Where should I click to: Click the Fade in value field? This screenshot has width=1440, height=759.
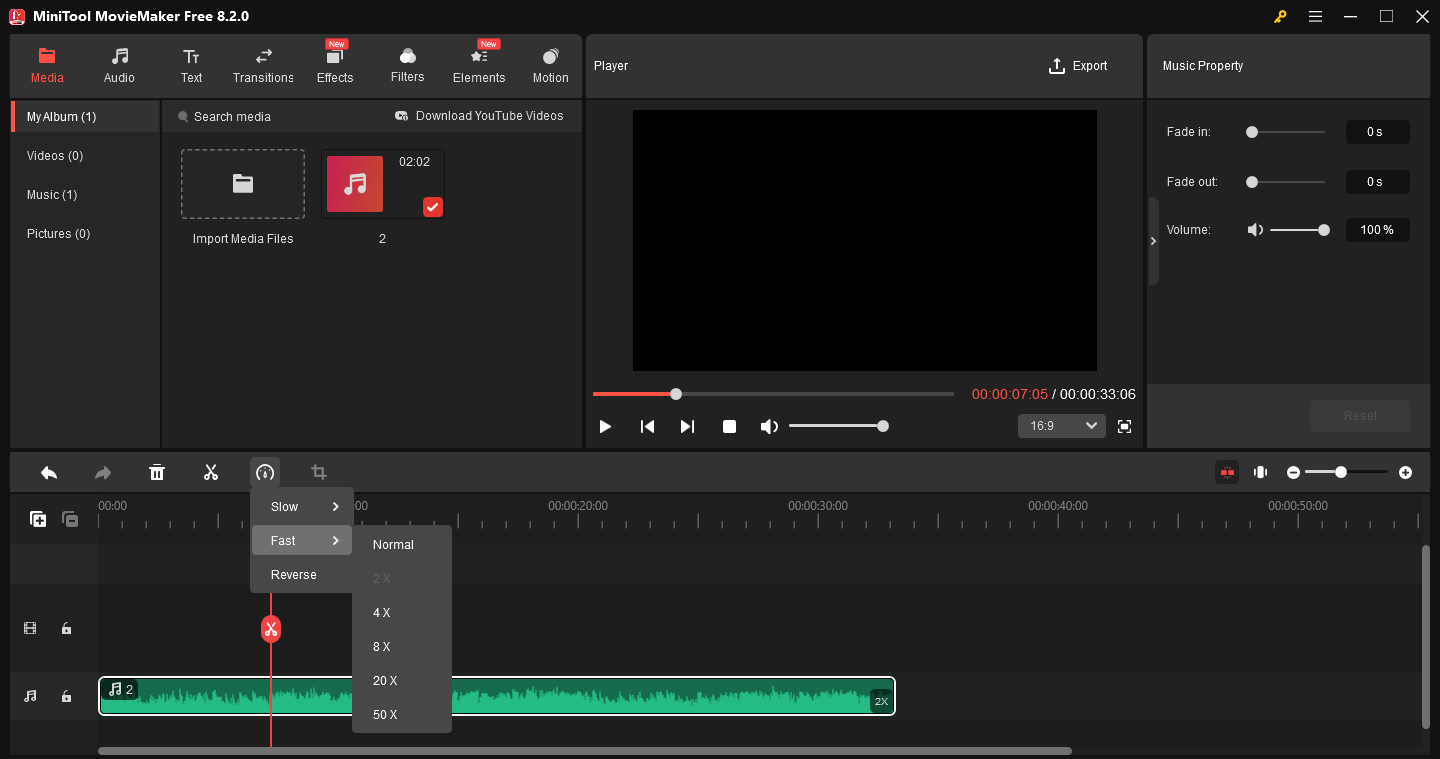pyautogui.click(x=1378, y=132)
